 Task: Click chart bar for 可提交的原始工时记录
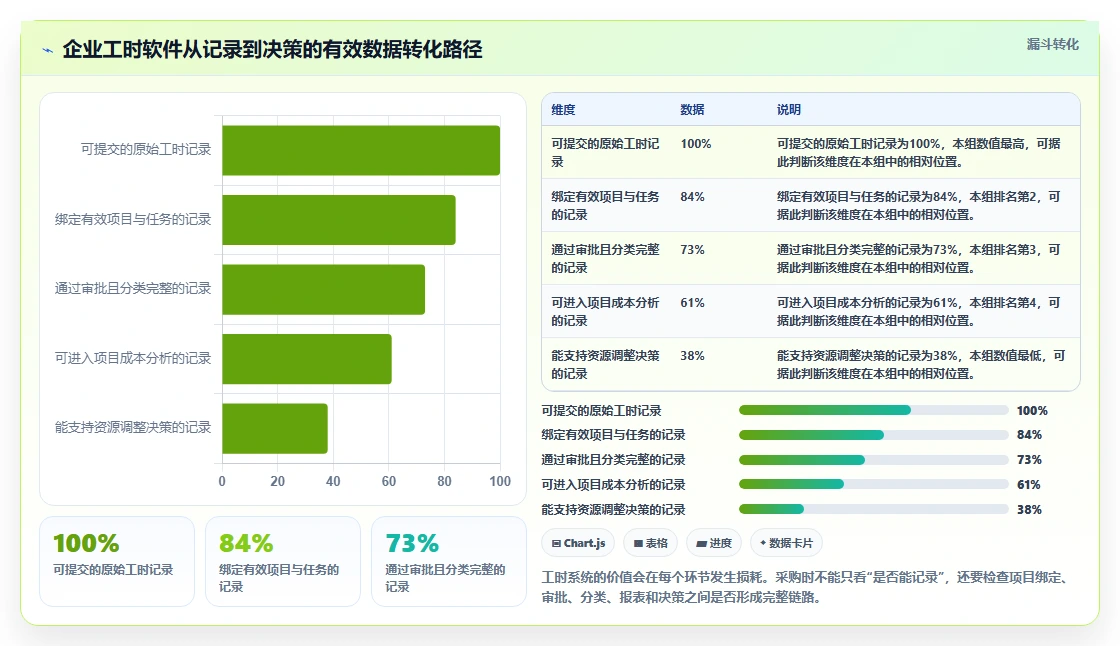pyautogui.click(x=361, y=150)
